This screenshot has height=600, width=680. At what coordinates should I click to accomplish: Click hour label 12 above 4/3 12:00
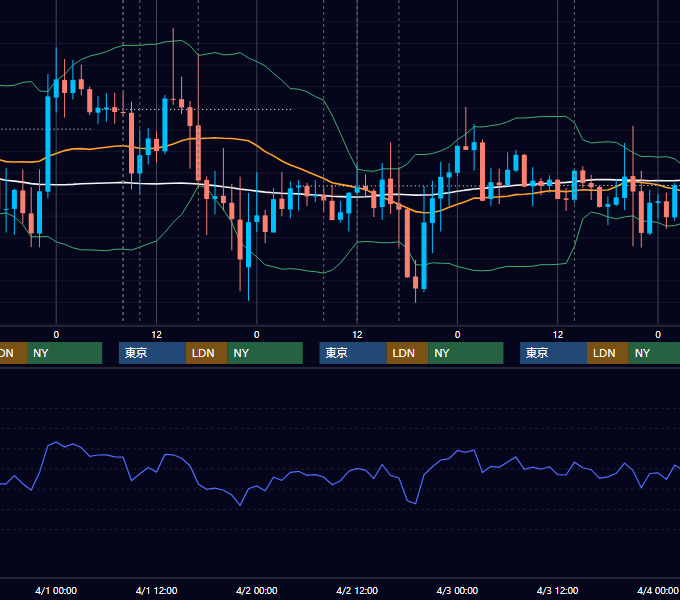pyautogui.click(x=558, y=335)
